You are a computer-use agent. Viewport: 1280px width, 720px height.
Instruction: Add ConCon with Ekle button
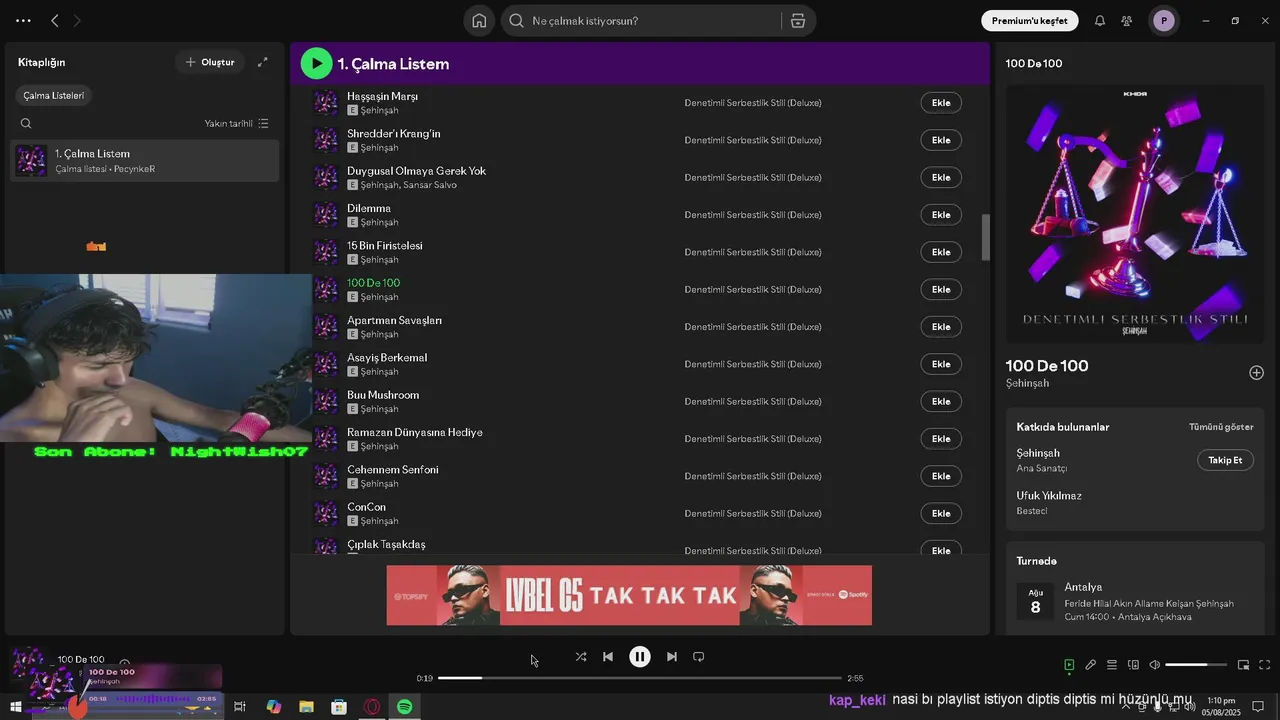coord(941,514)
